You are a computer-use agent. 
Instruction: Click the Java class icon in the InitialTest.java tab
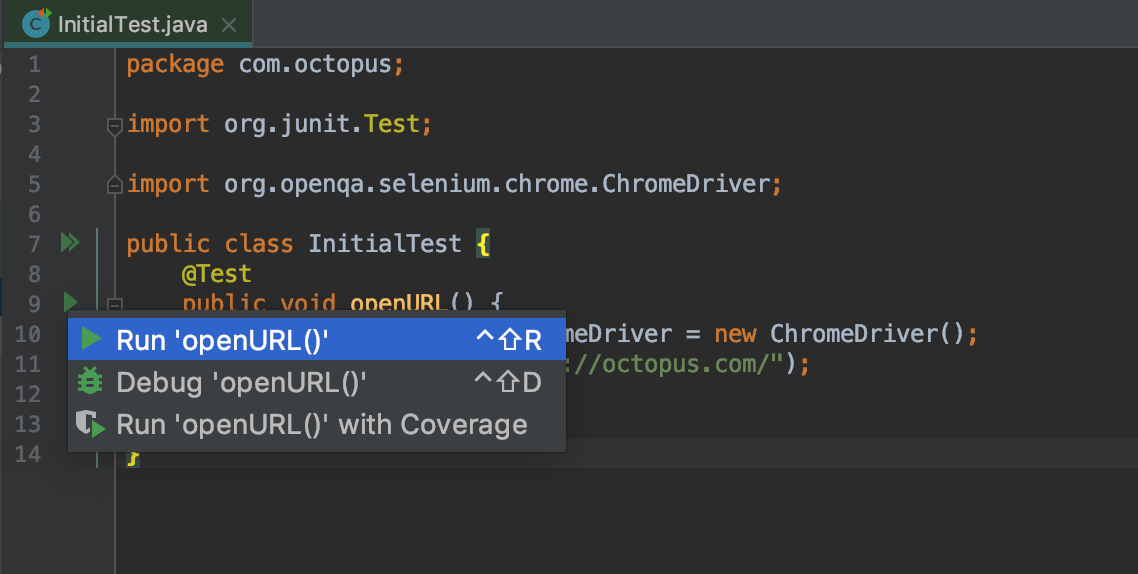37,24
